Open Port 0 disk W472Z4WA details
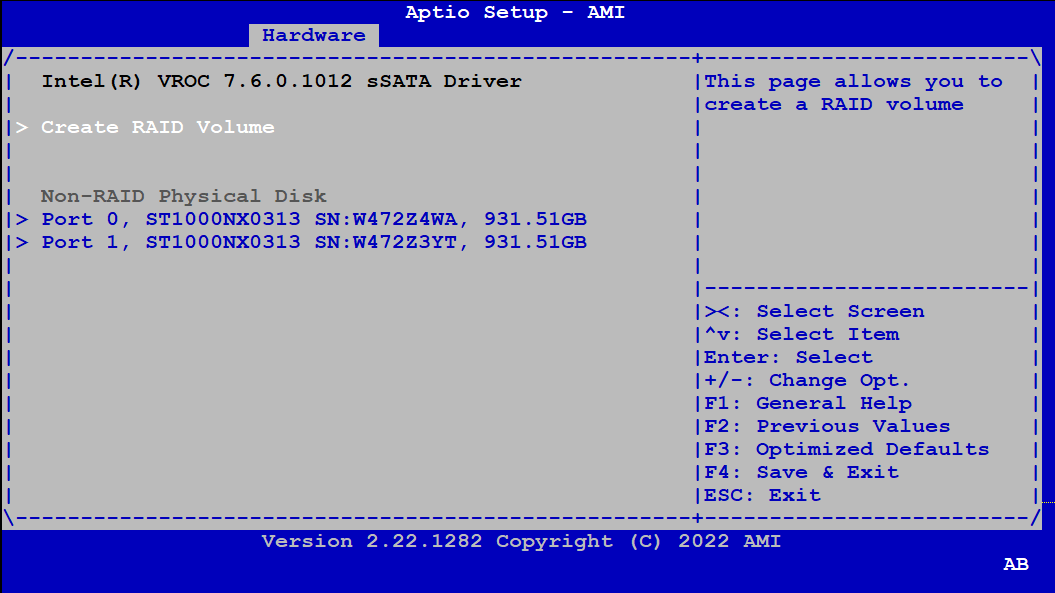The image size is (1055, 593). coord(314,219)
